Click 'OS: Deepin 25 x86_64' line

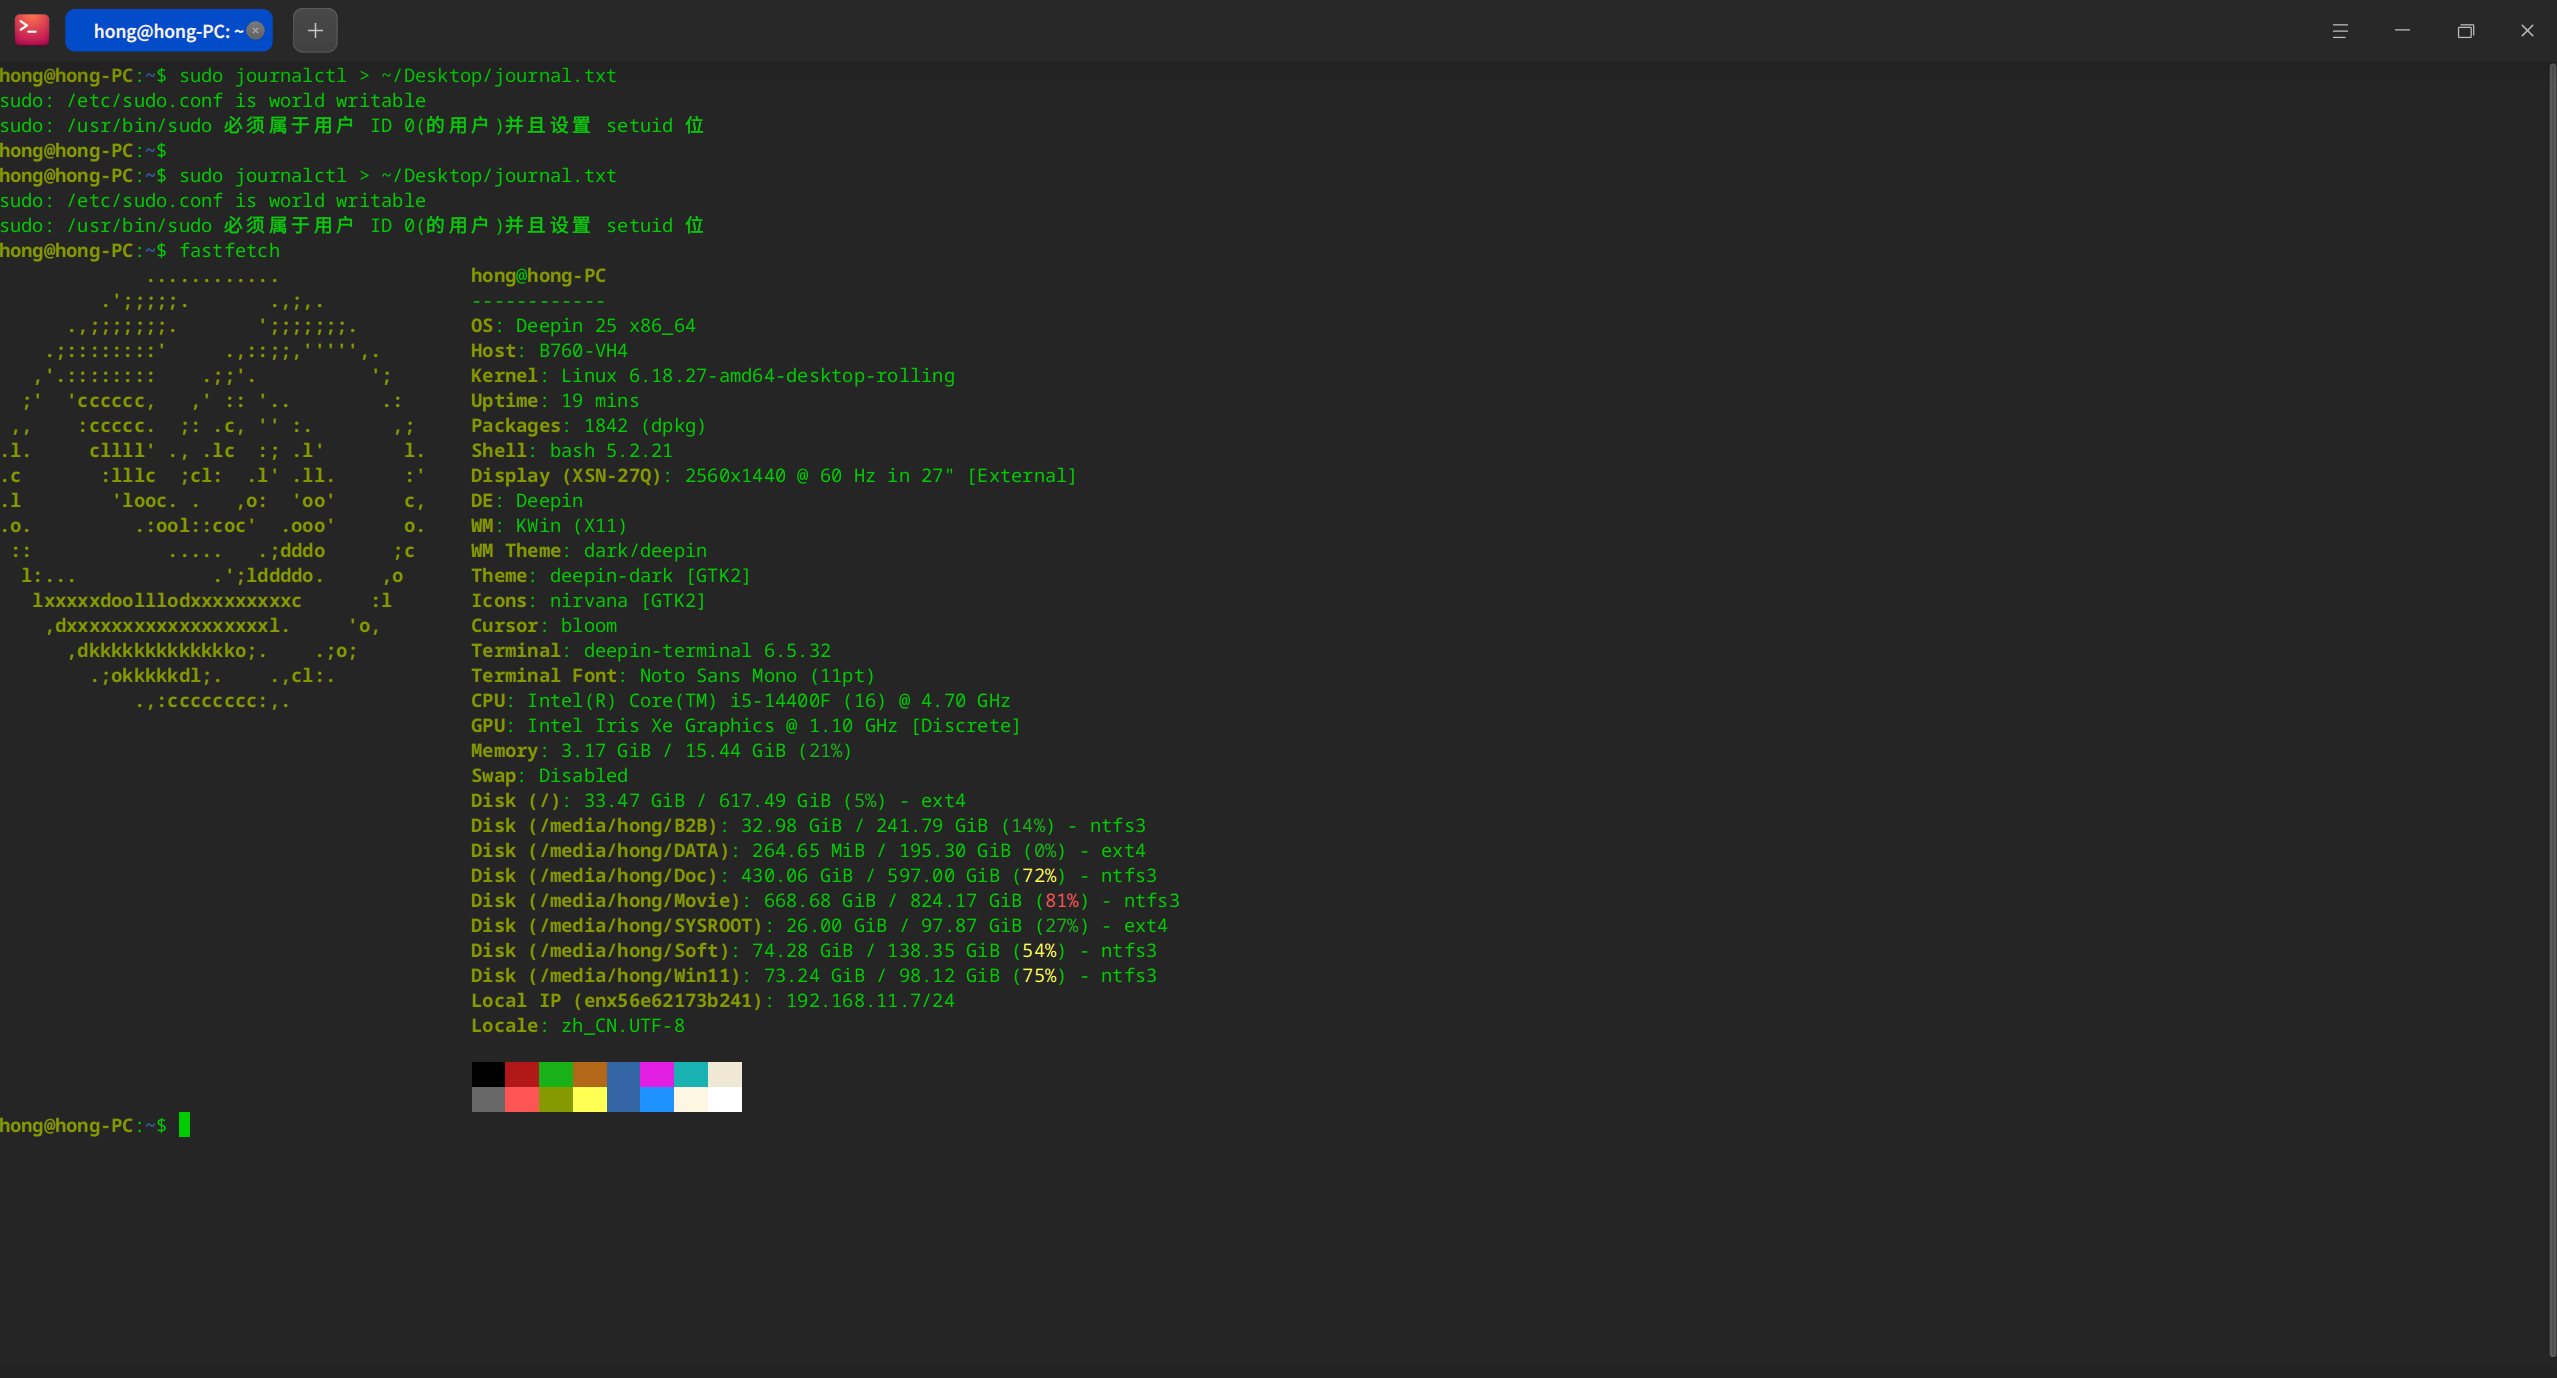click(x=583, y=326)
